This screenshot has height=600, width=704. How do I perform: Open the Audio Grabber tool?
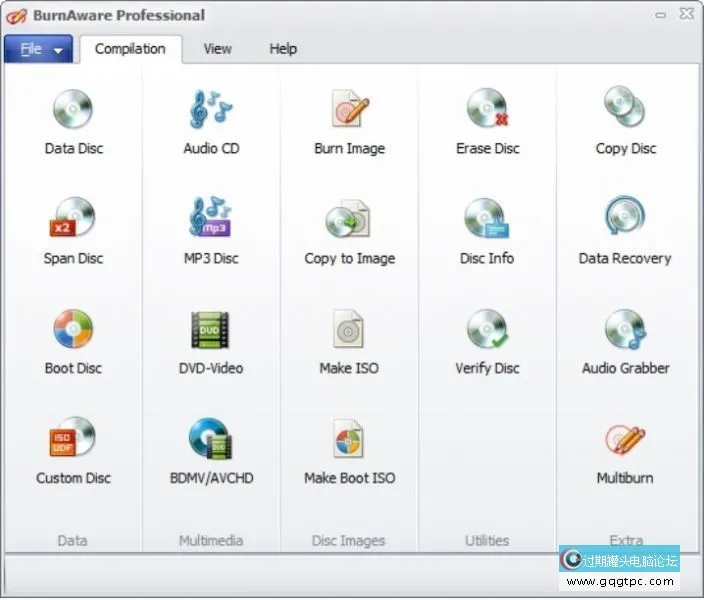(625, 342)
